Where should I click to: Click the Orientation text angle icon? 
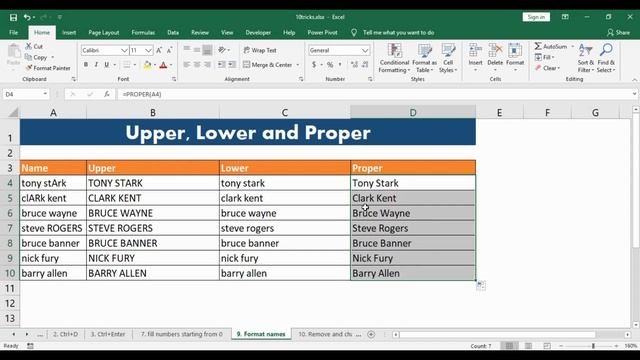click(222, 50)
